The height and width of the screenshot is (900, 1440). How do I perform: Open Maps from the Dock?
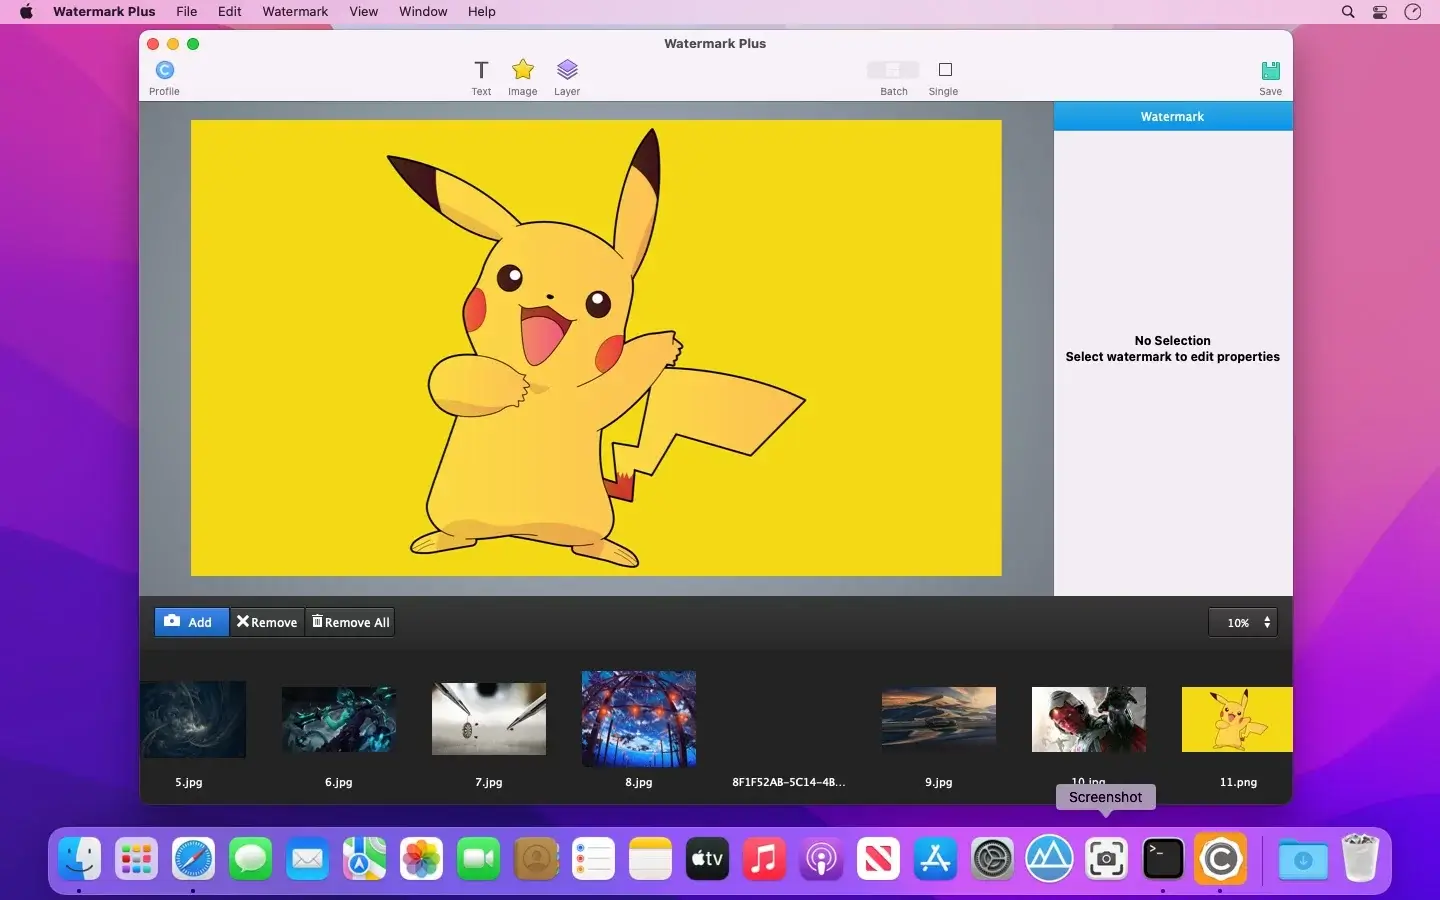click(x=364, y=859)
